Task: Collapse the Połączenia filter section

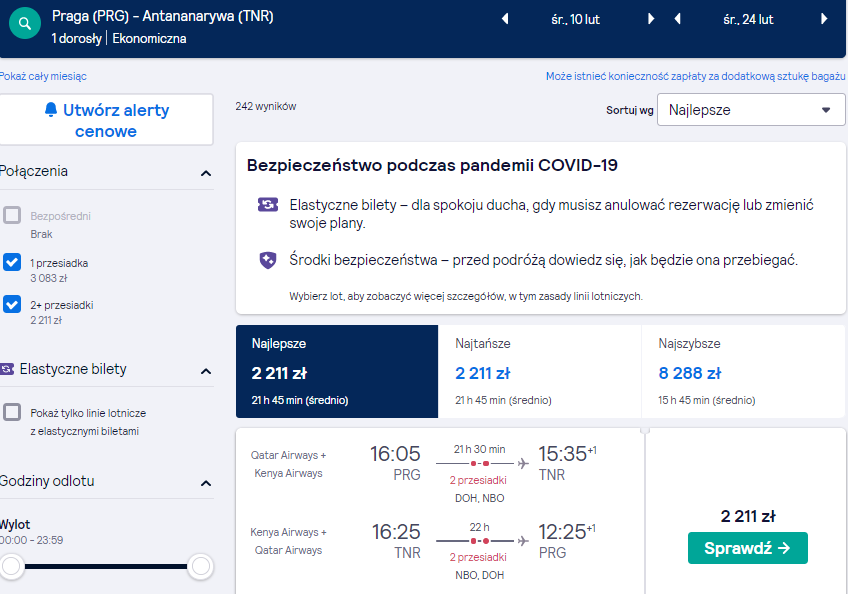Action: [x=206, y=173]
